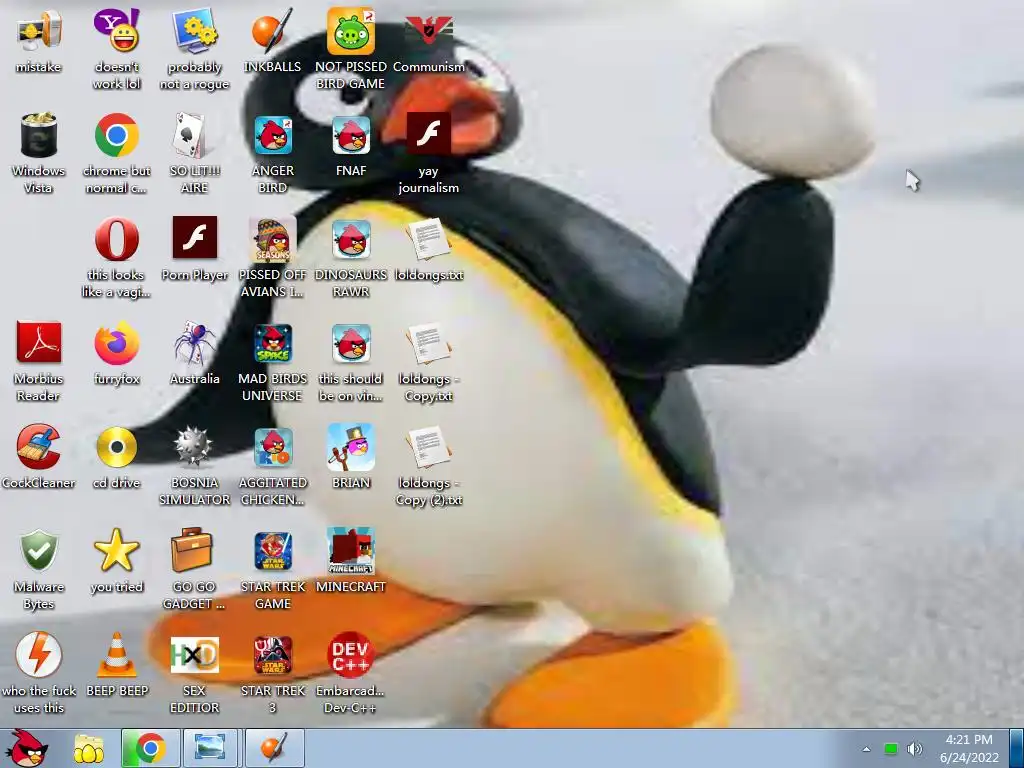Click the 'probably not a rogue' icon
The height and width of the screenshot is (768, 1024).
click(x=195, y=31)
